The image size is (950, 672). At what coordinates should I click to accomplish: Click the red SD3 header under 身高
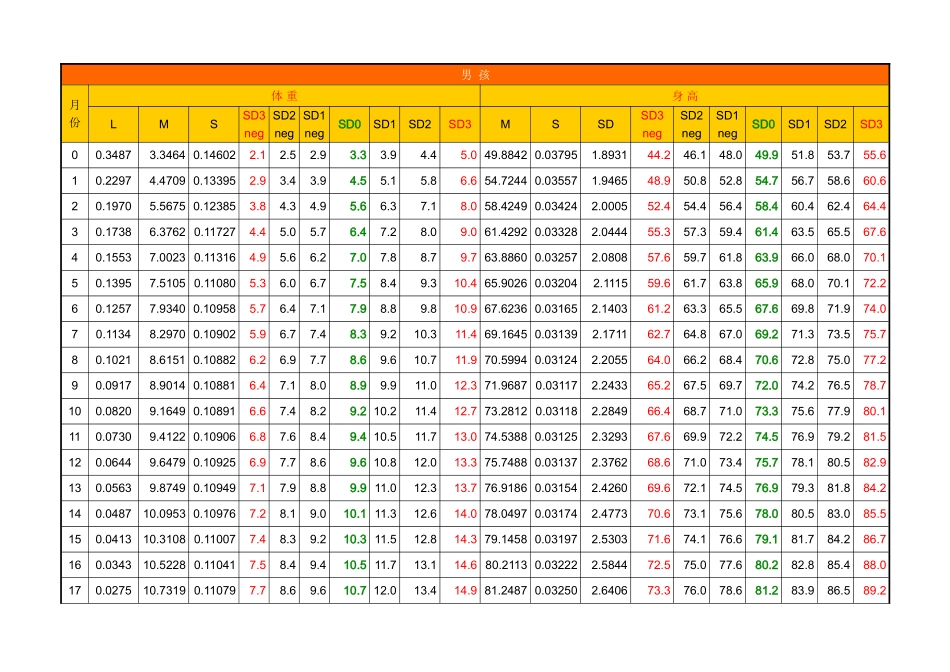871,124
